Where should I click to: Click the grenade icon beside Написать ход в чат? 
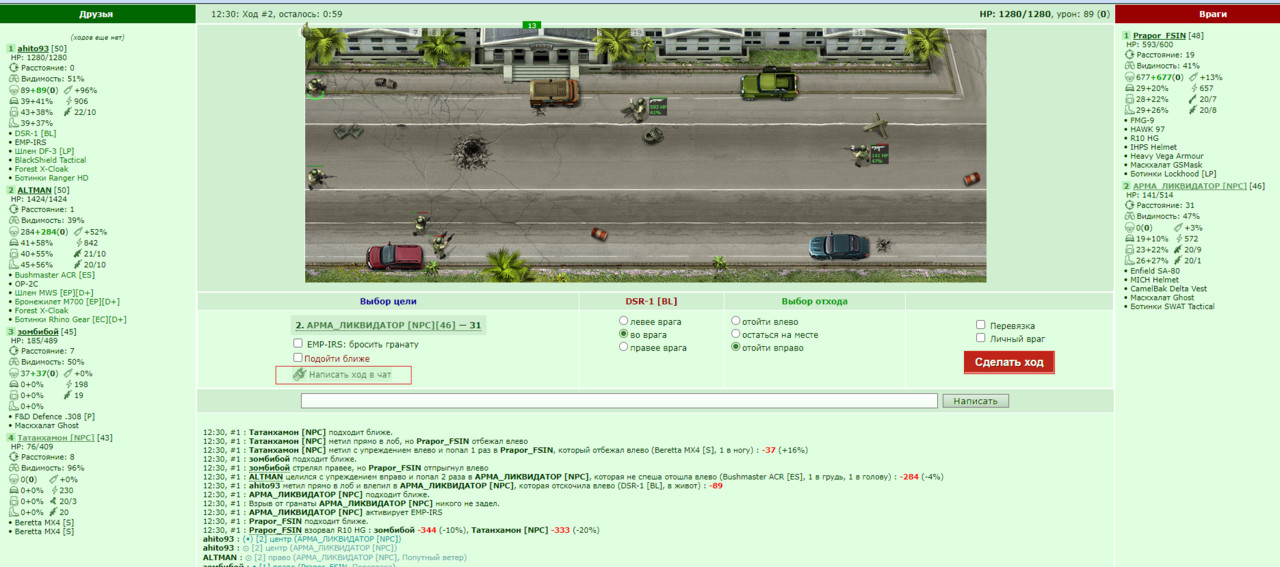click(x=298, y=374)
